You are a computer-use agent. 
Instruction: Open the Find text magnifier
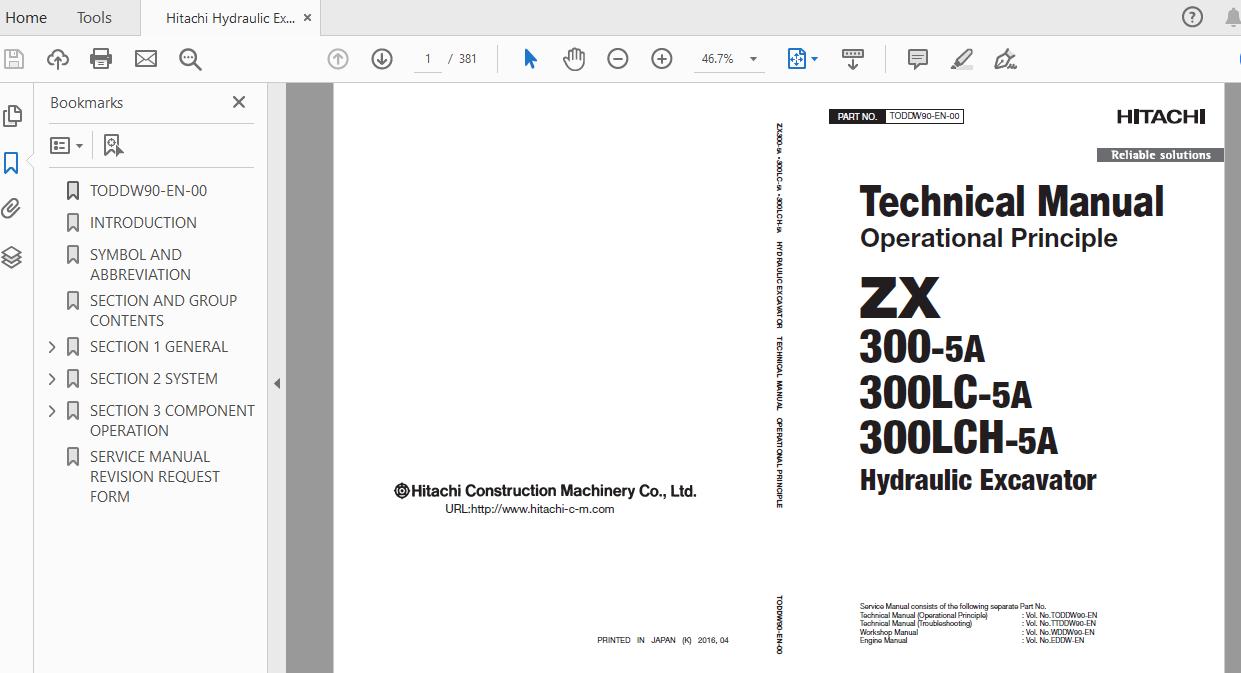pyautogui.click(x=190, y=59)
